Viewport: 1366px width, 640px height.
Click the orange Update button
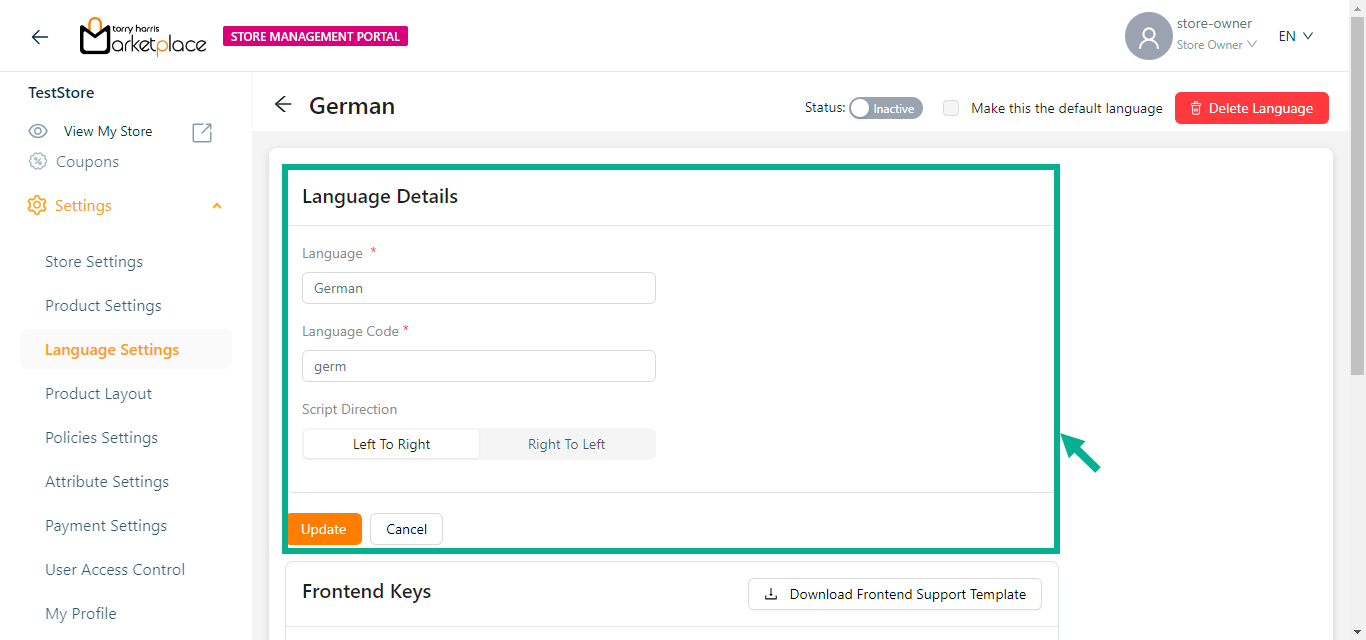(x=324, y=529)
